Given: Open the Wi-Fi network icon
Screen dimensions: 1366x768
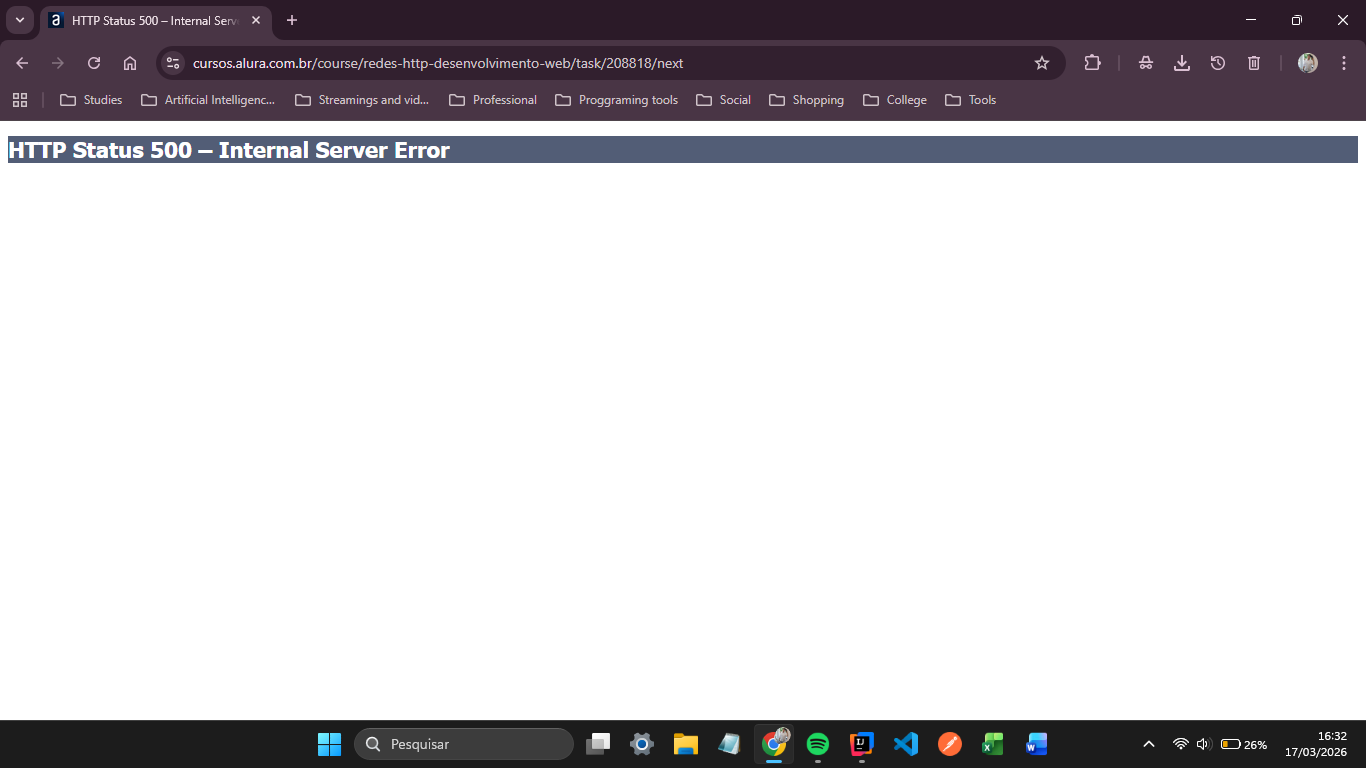Looking at the screenshot, I should click(x=1181, y=744).
